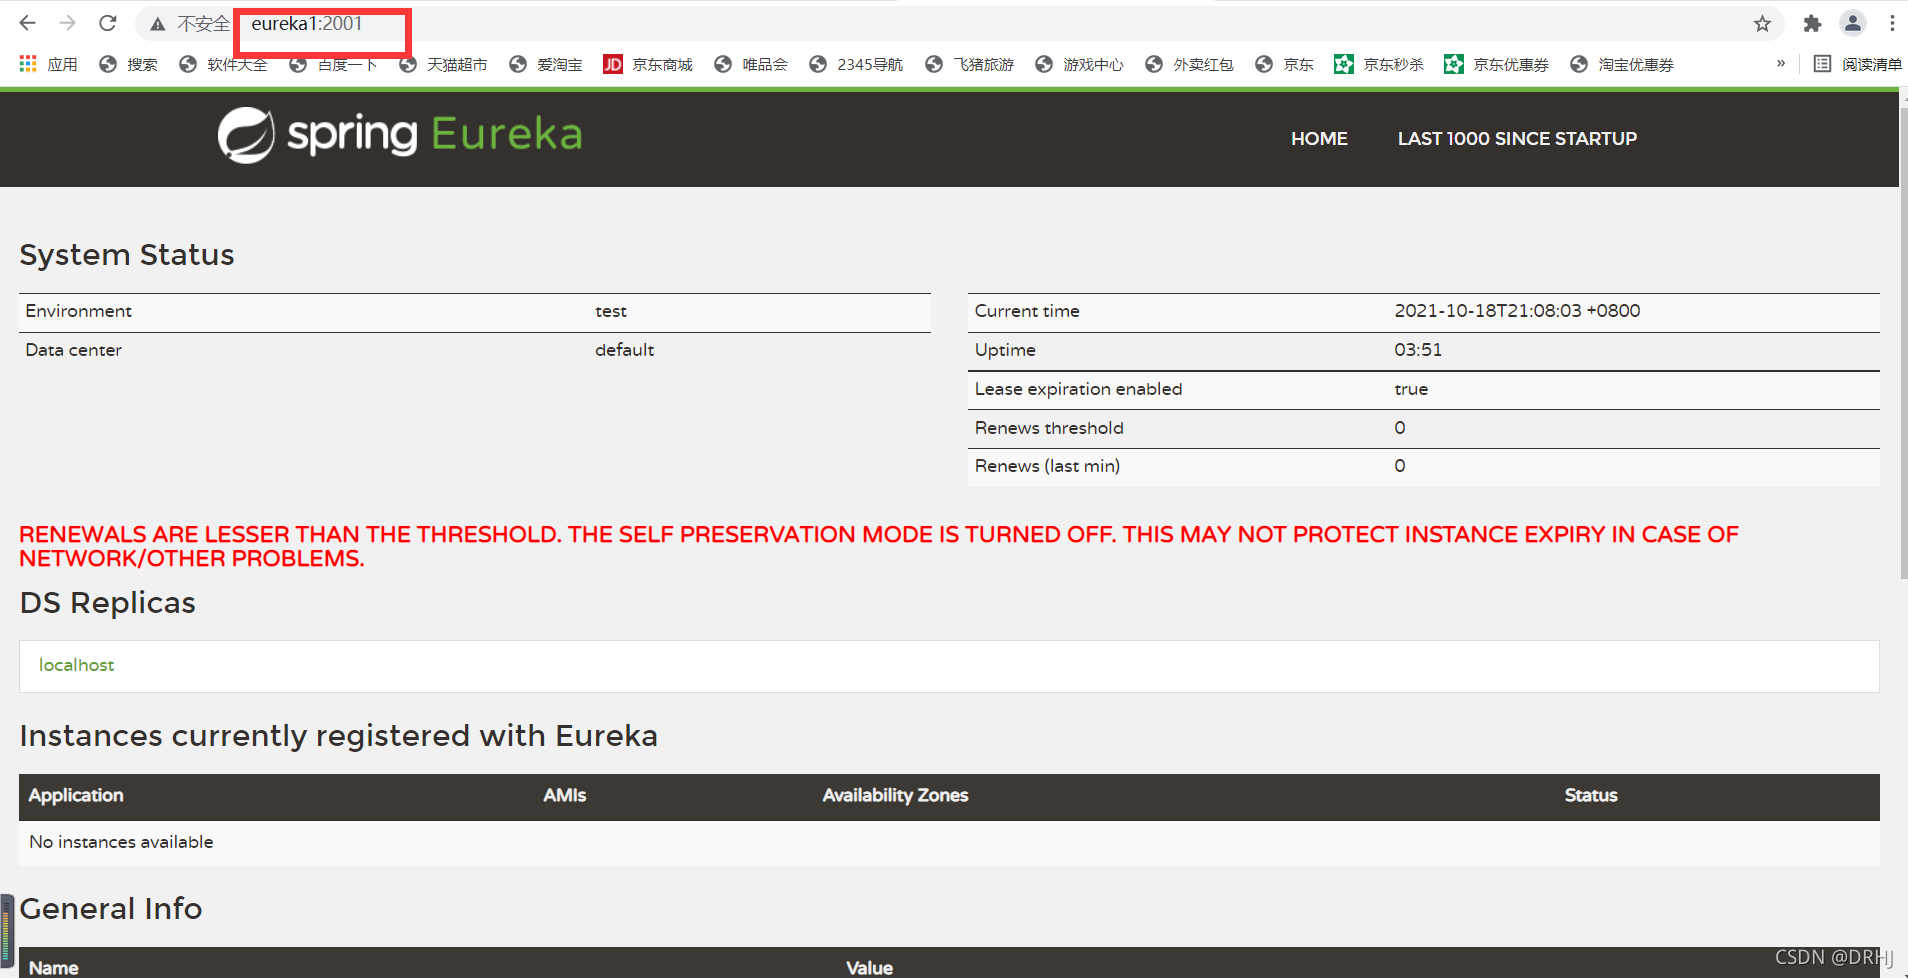Open the 游戏中心 bookmark
Image resolution: width=1908 pixels, height=978 pixels.
[1079, 64]
